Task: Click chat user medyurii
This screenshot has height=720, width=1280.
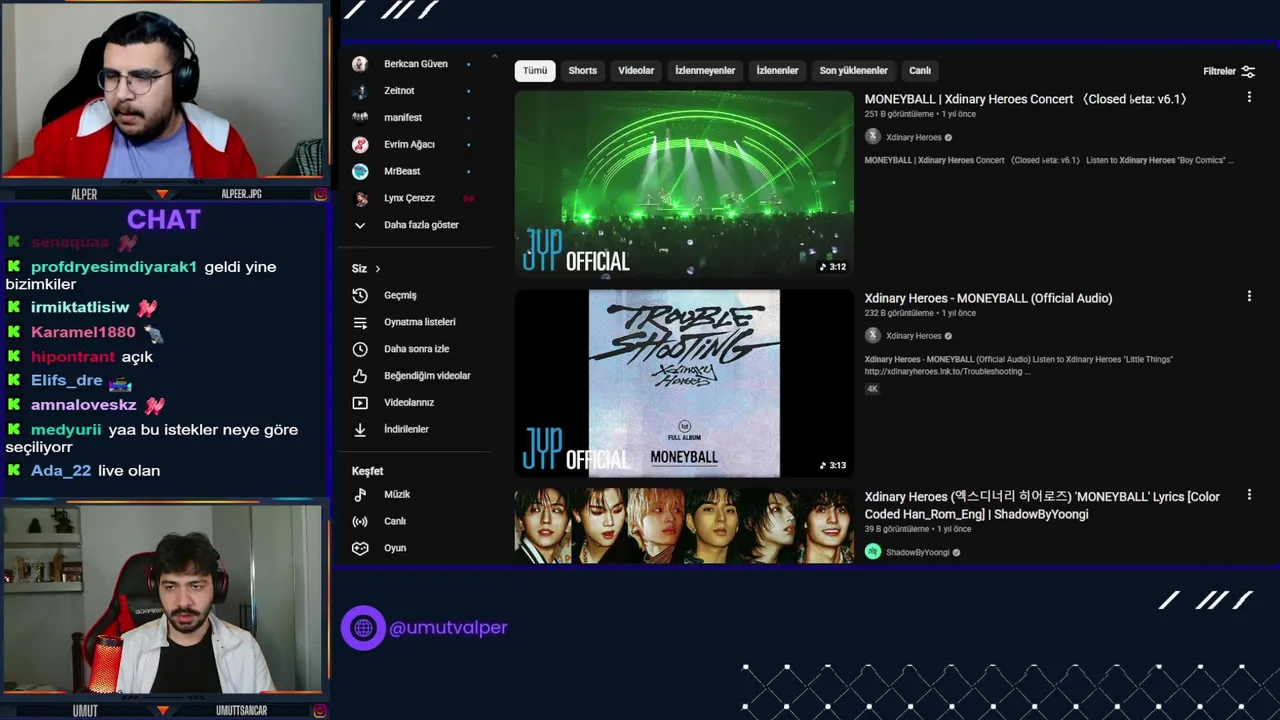Action: (66, 430)
